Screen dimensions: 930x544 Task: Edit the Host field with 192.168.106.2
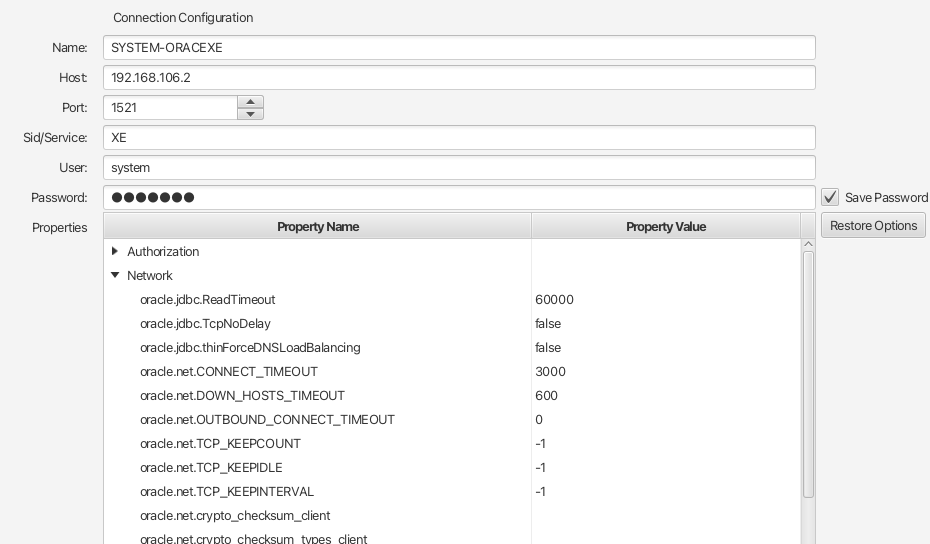tap(459, 78)
